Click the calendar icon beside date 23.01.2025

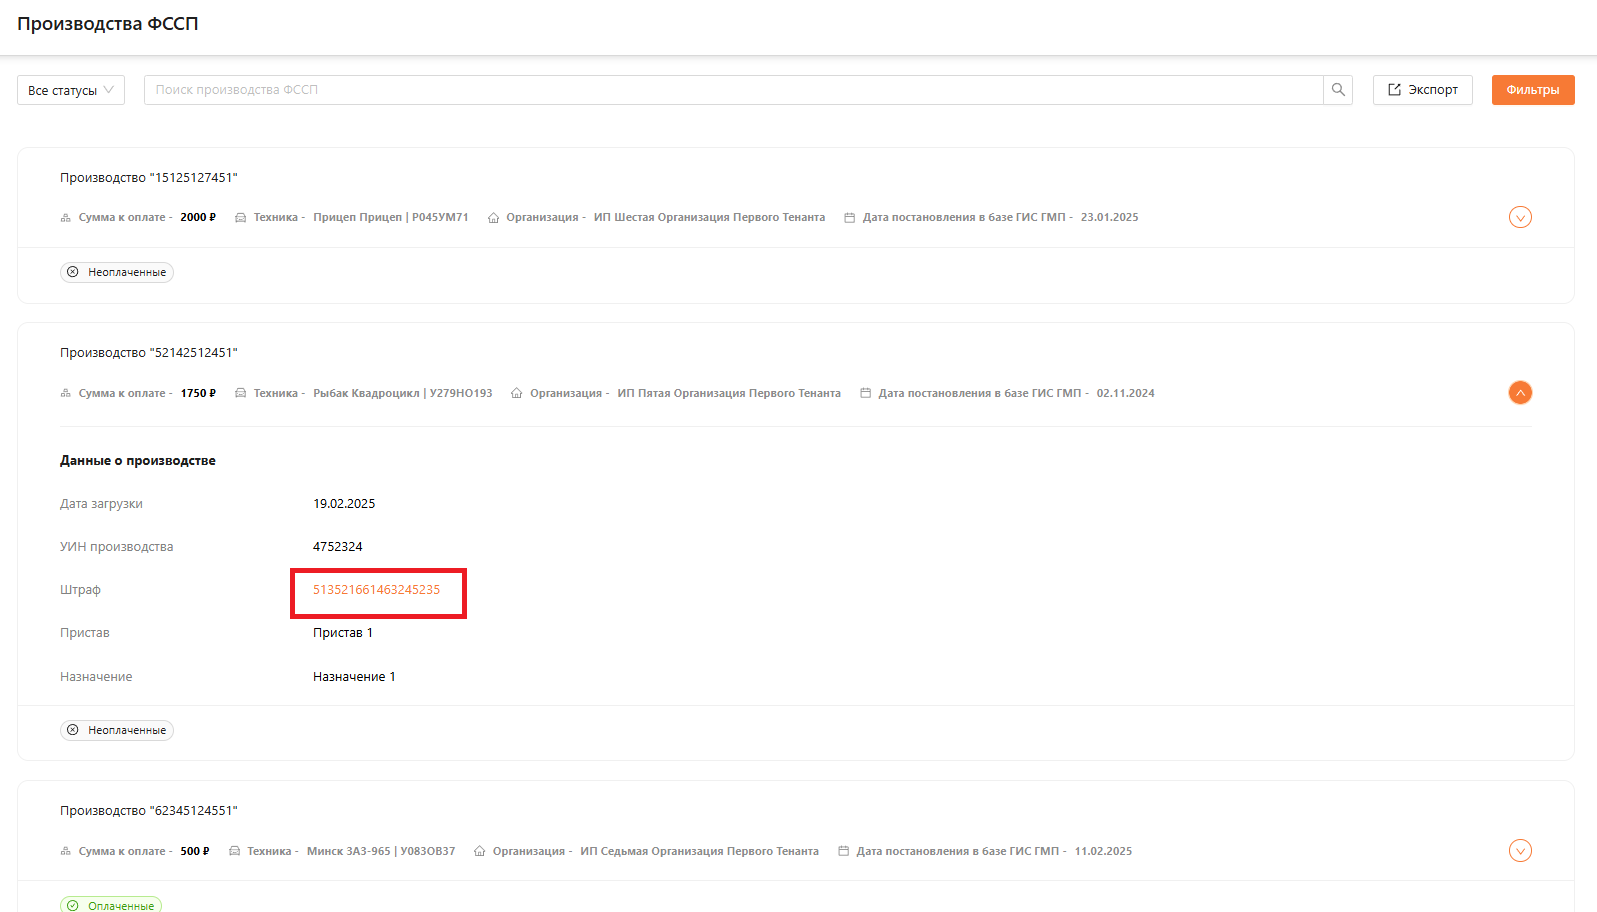point(850,218)
